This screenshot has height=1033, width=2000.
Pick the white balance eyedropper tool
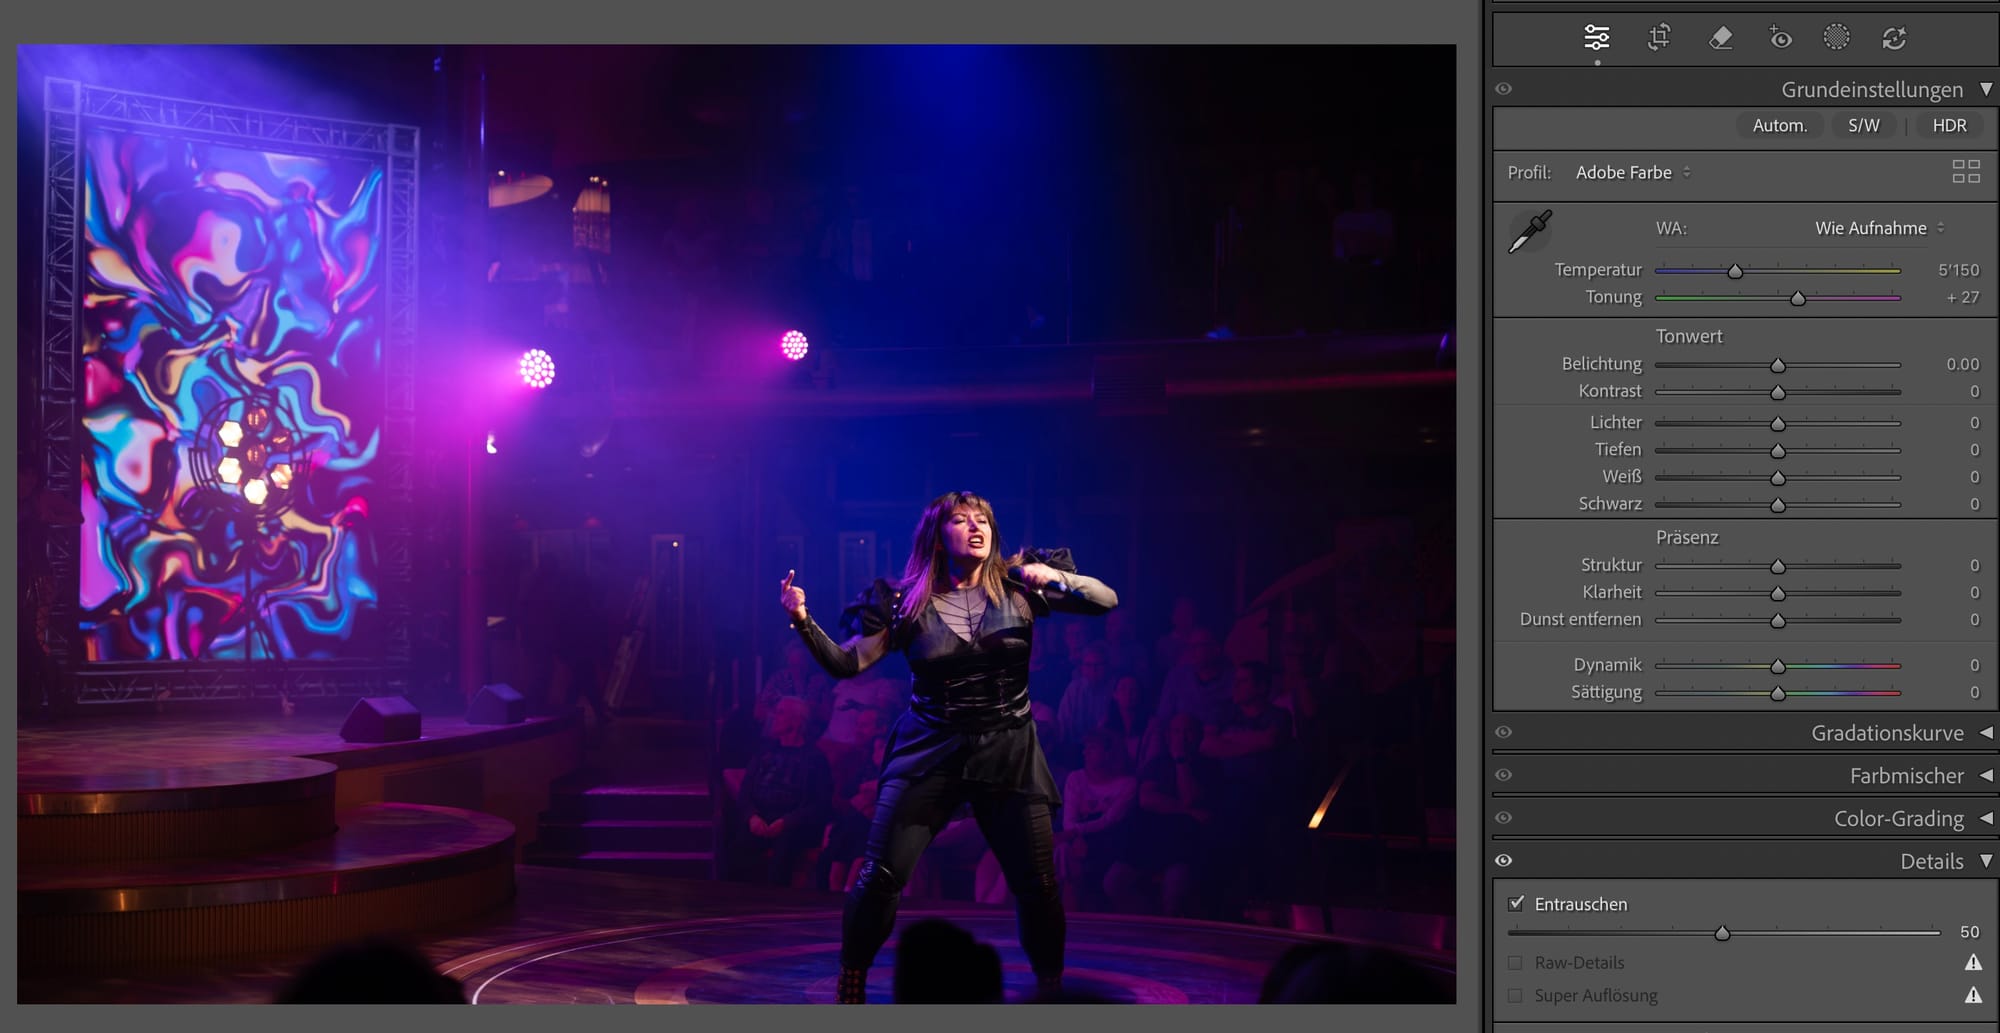(x=1529, y=232)
